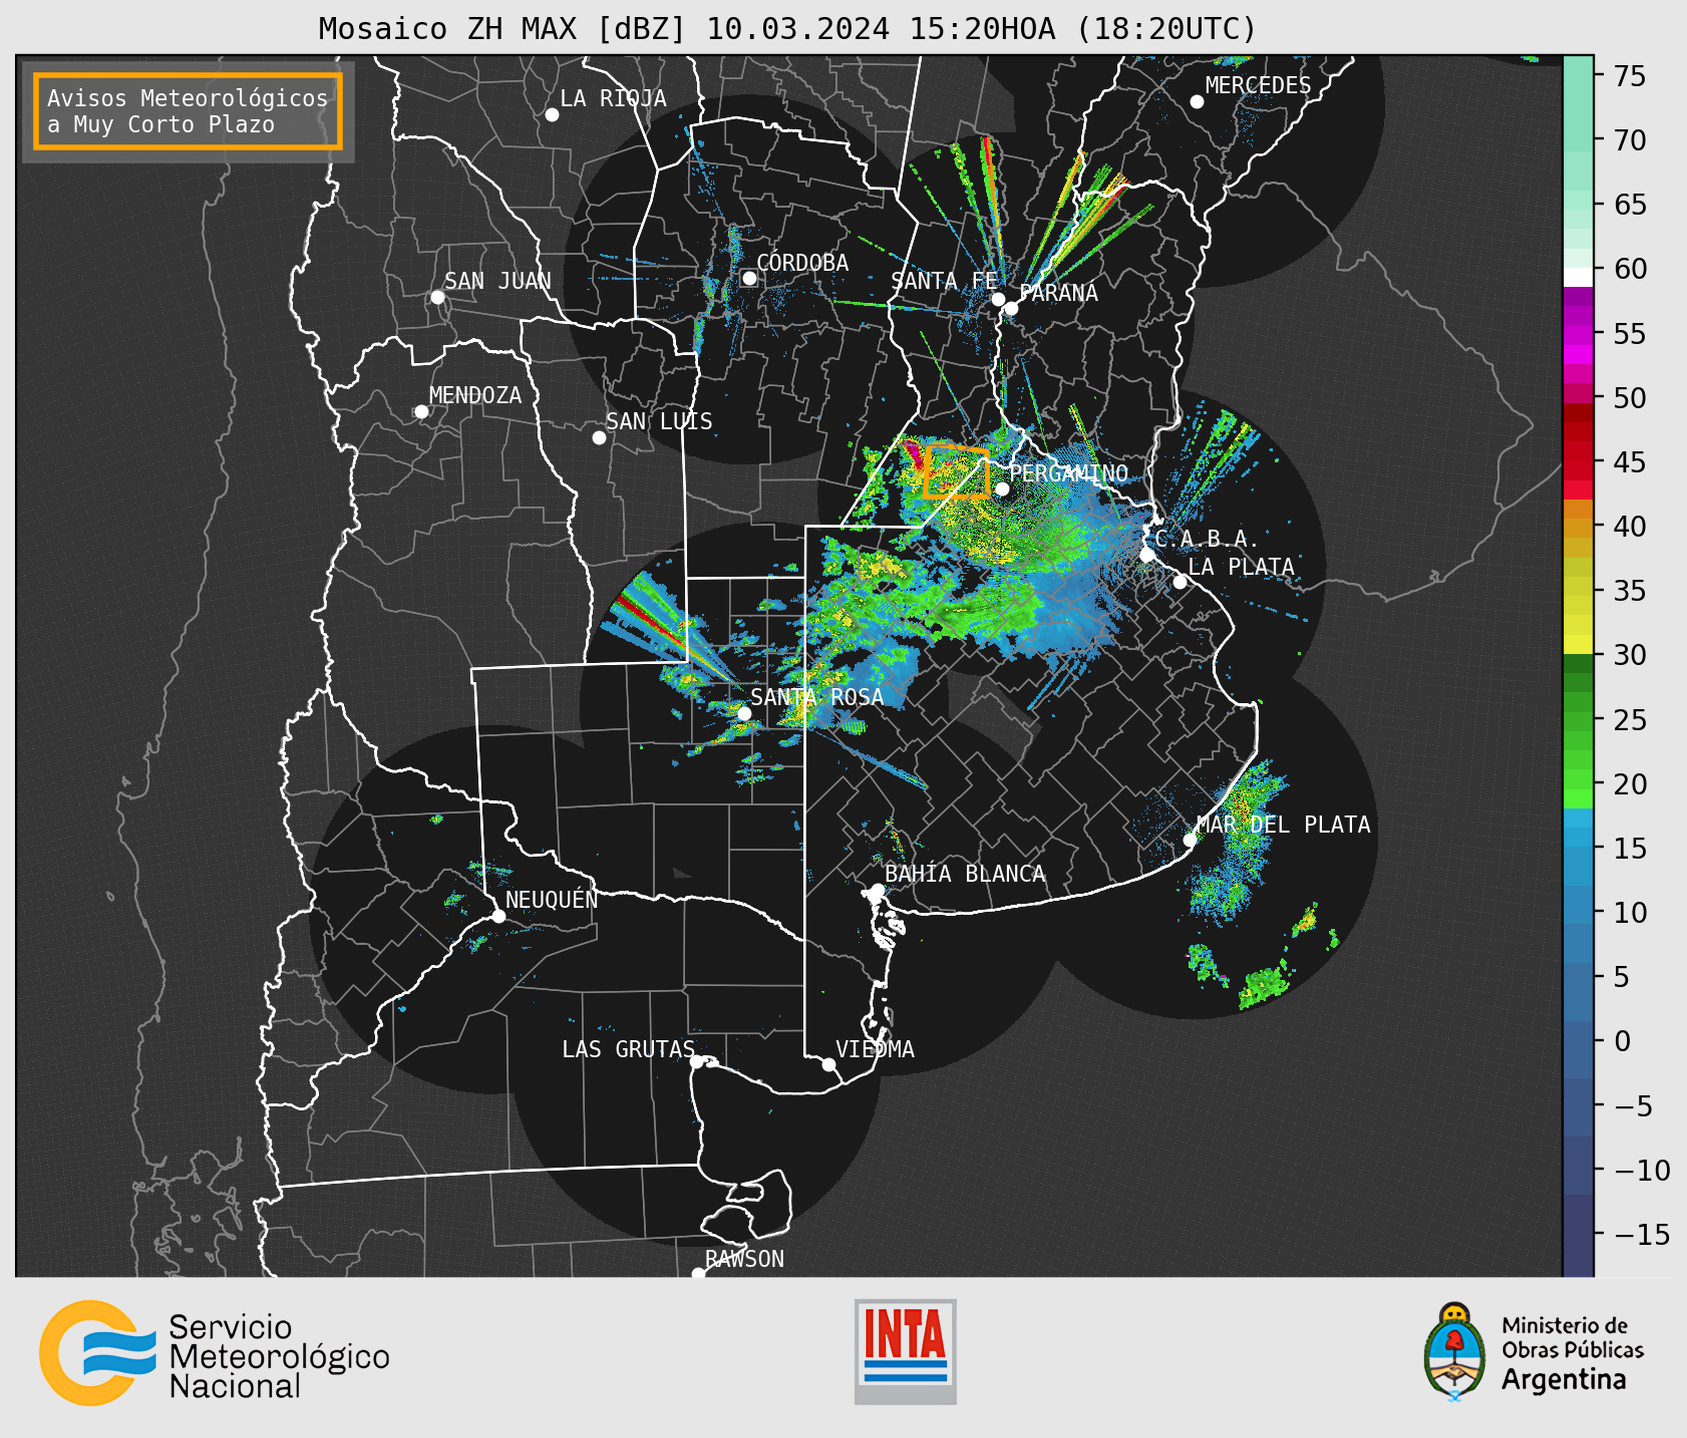Click the 60 dBZ white band on color scale
1687x1438 pixels.
[1578, 277]
